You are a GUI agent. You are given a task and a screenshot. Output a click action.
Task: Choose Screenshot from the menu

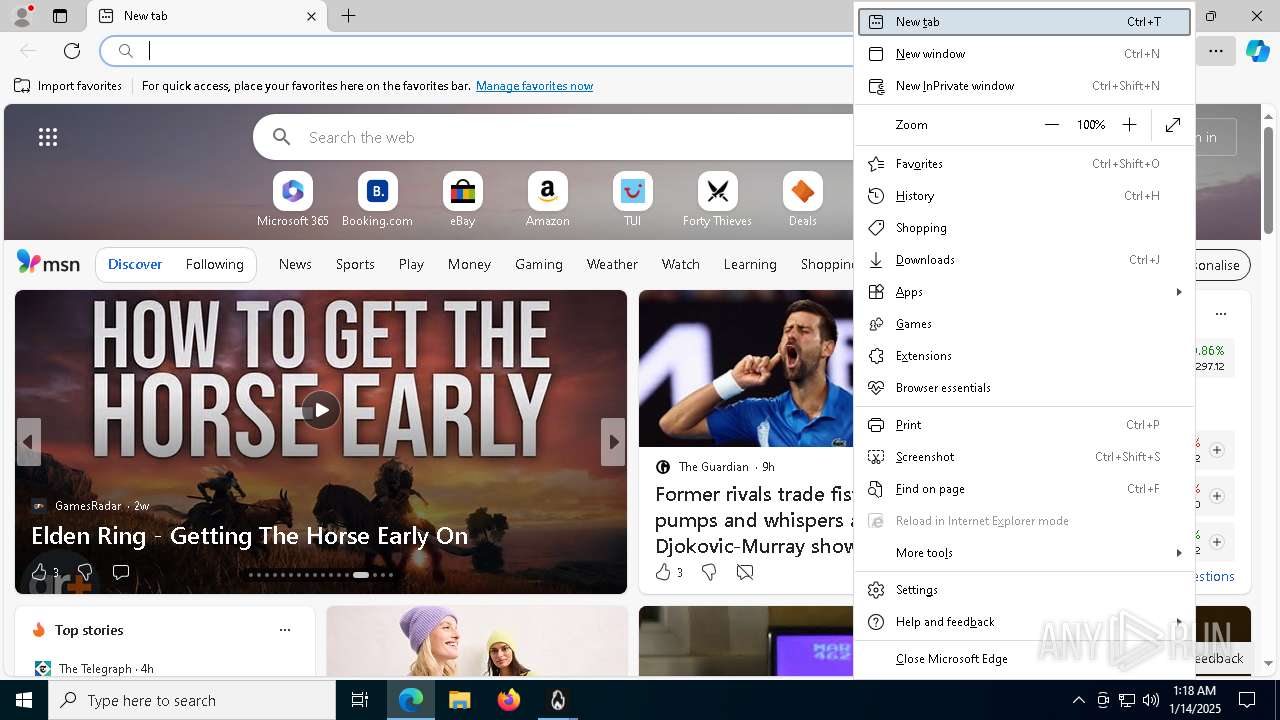tap(1025, 457)
